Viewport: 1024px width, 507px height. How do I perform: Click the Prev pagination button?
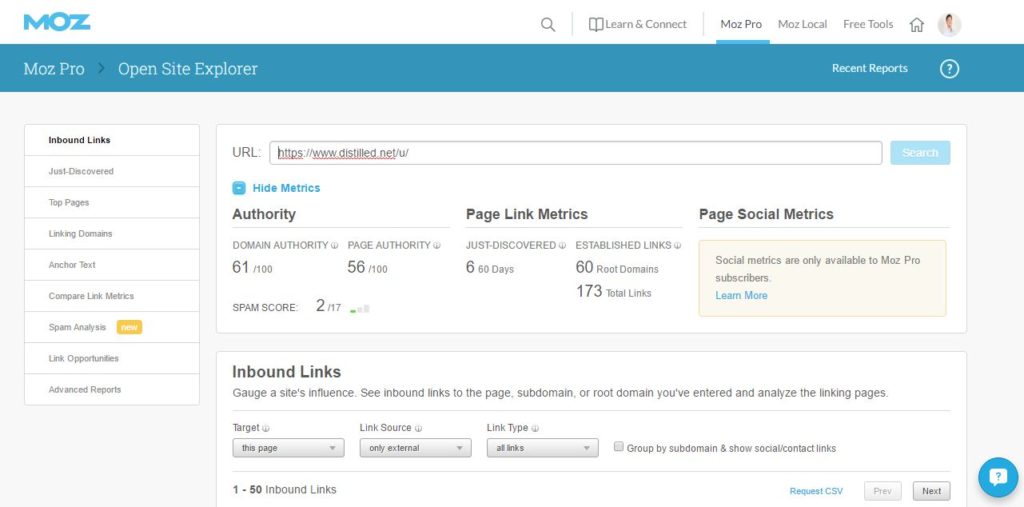coord(882,491)
